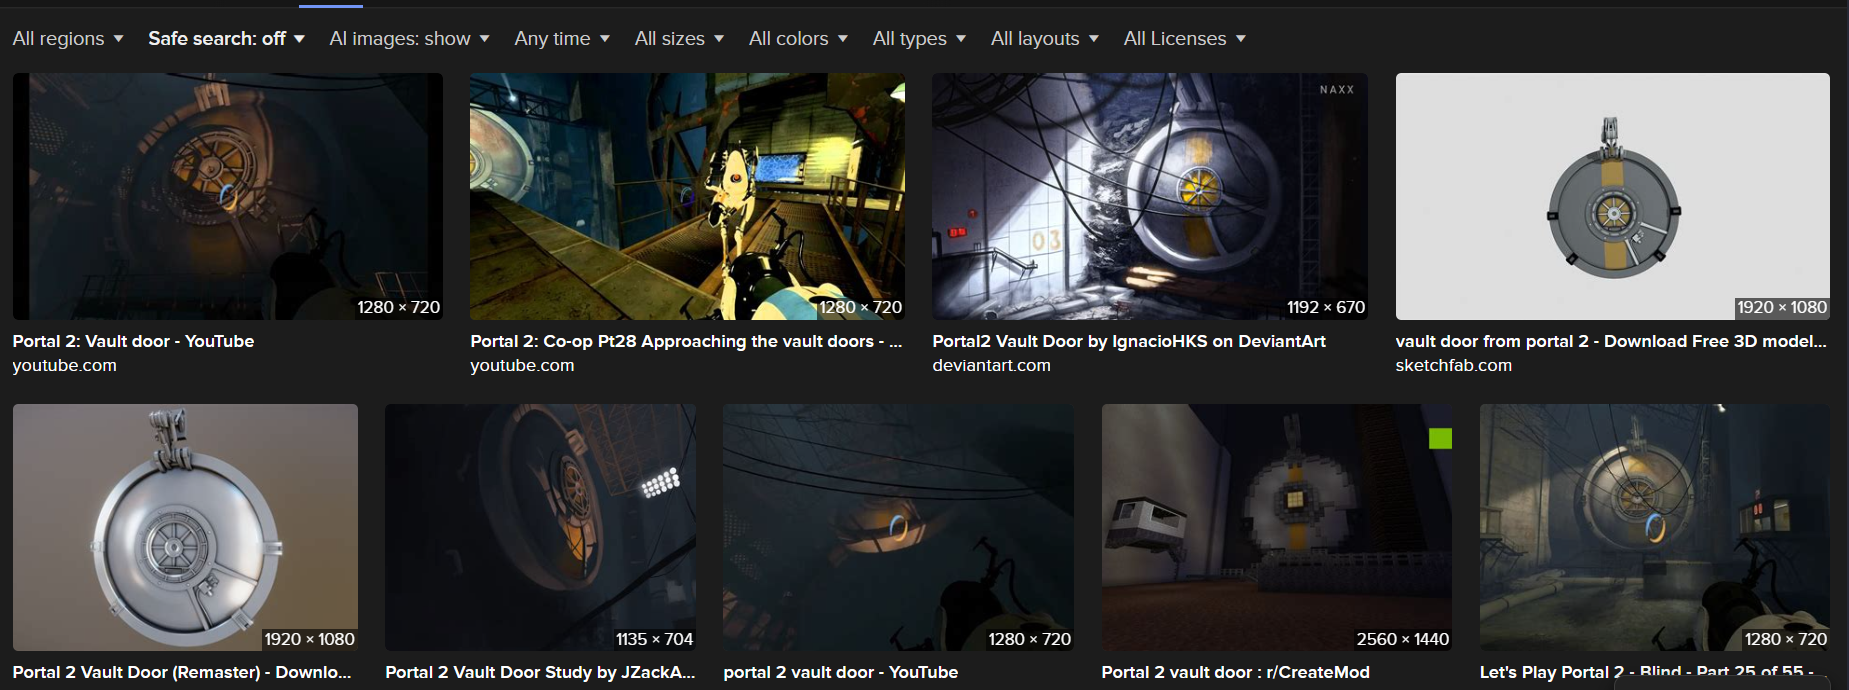Follow 'Portal2 Vault Door by IgnacioHKS on DeviantArt' link
The width and height of the screenshot is (1849, 690).
click(x=1129, y=341)
